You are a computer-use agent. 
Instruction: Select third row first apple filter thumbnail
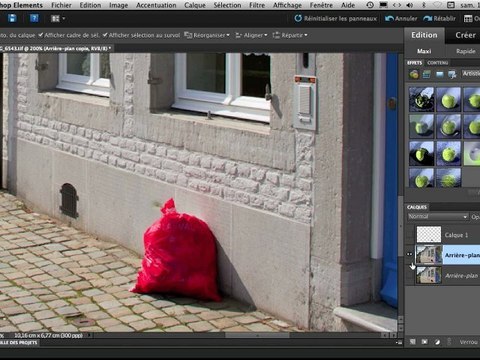click(422, 154)
